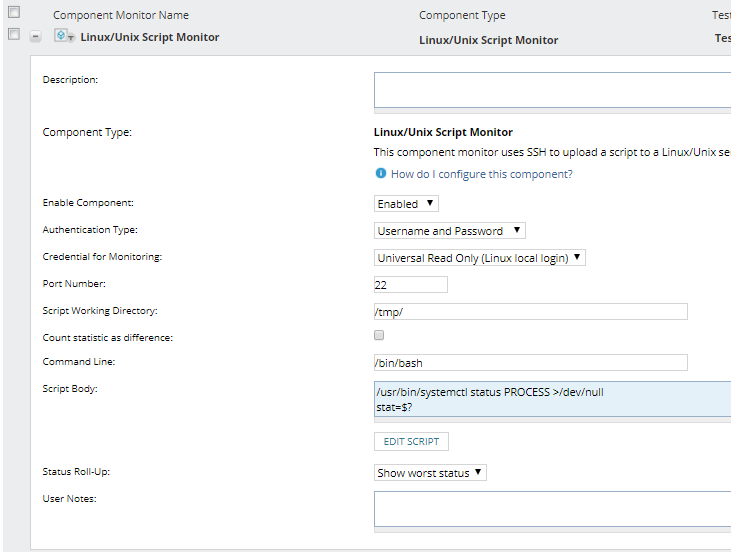Click into the Description text box
This screenshot has width=731, height=552.
point(552,89)
